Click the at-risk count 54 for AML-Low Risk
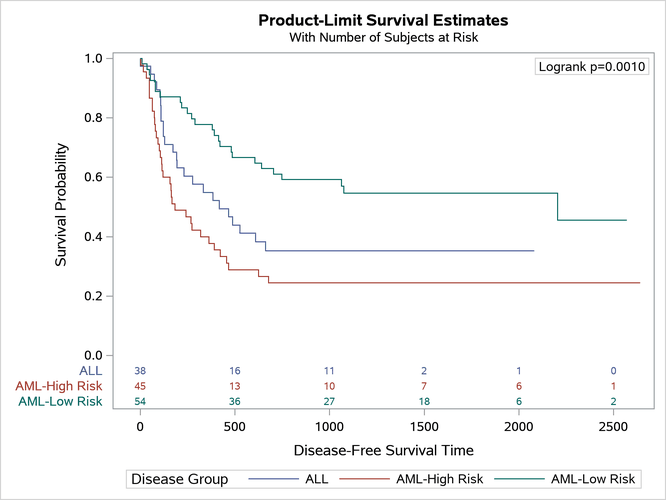Viewport: 666px width, 500px height. click(140, 402)
